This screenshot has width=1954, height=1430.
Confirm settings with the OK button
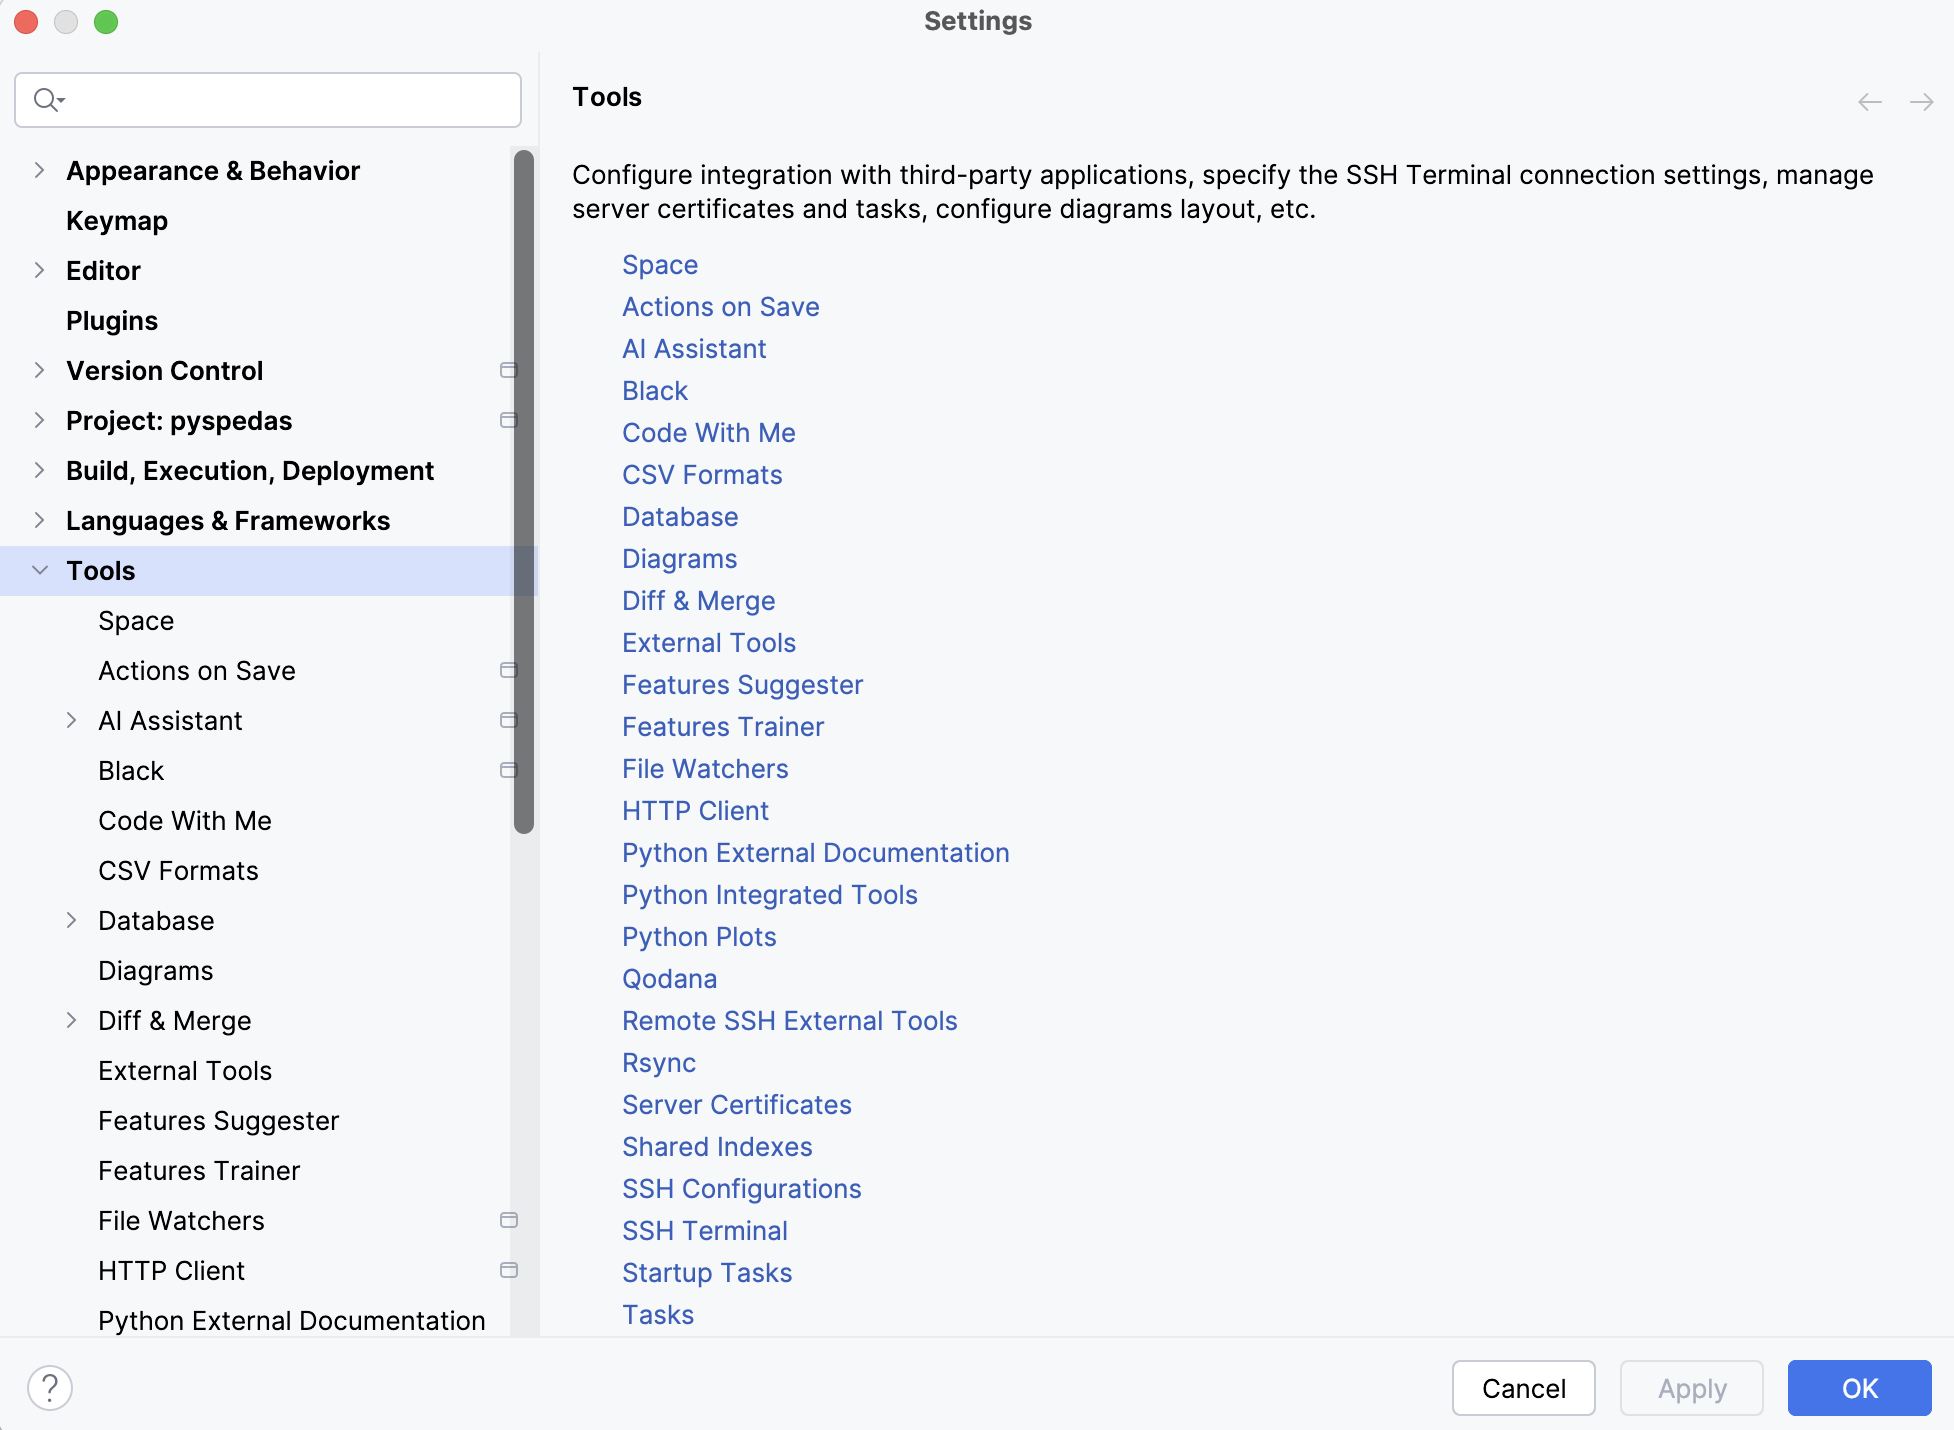click(1860, 1388)
